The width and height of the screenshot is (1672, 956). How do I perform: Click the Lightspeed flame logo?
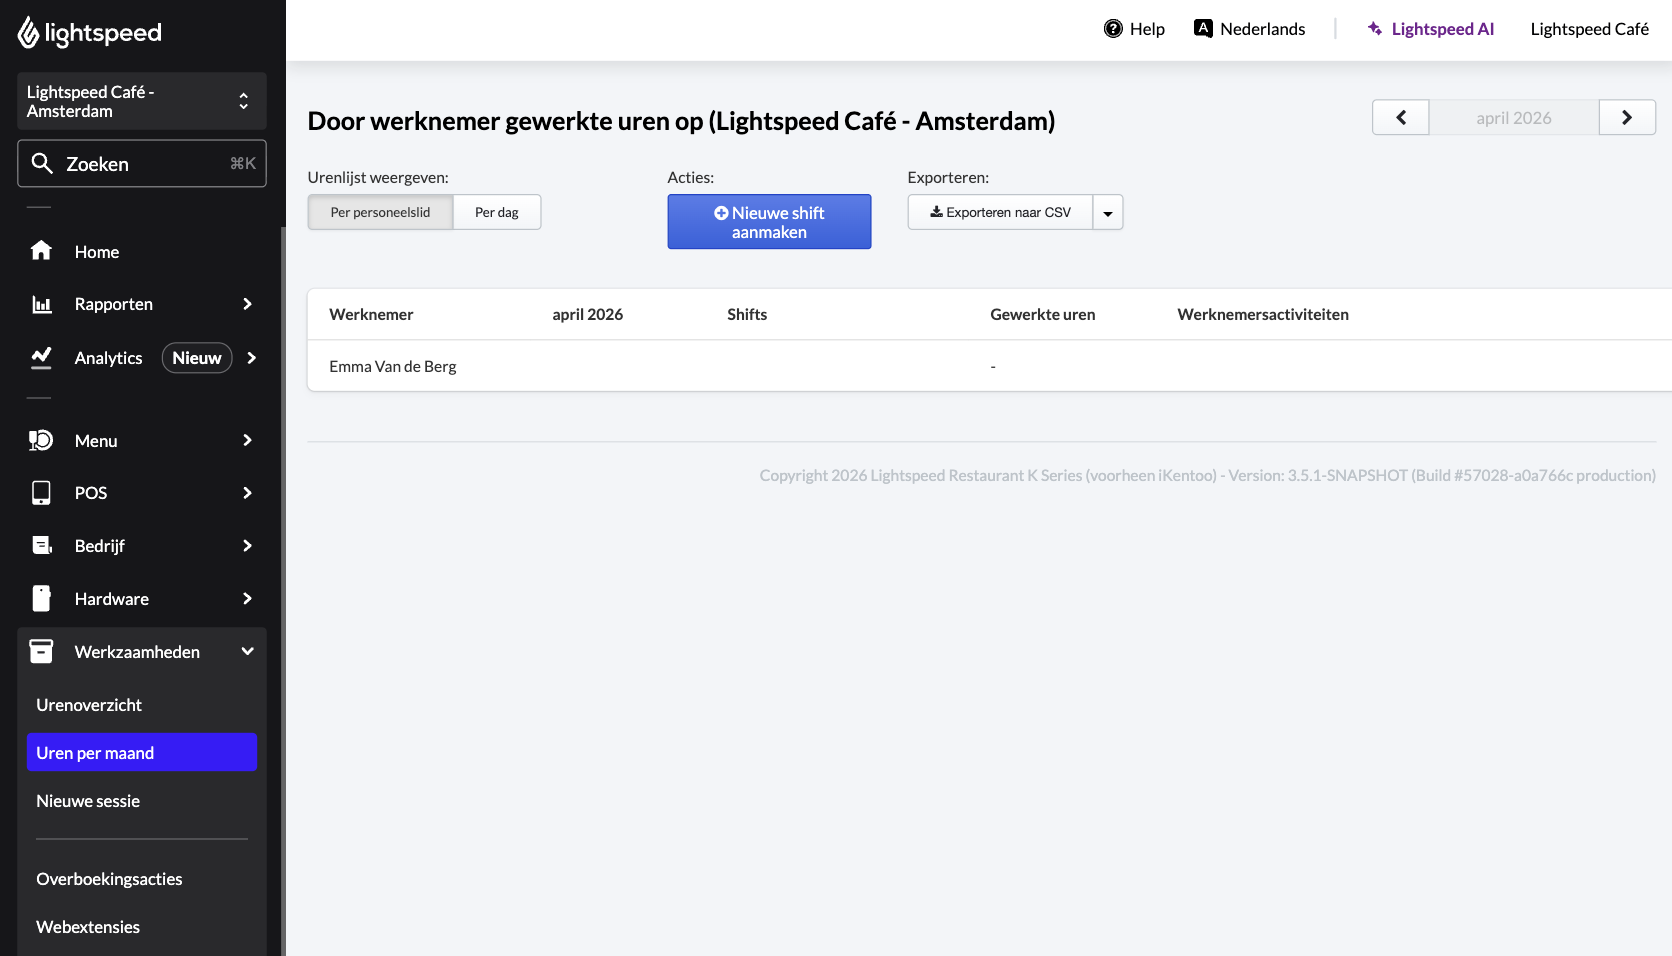[x=28, y=33]
